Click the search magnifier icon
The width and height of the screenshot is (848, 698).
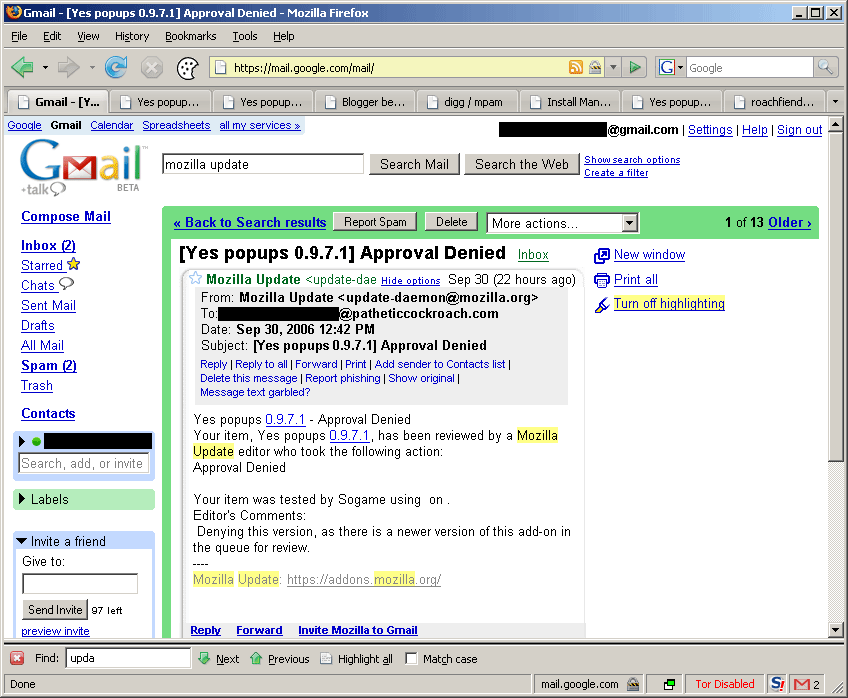[x=825, y=67]
